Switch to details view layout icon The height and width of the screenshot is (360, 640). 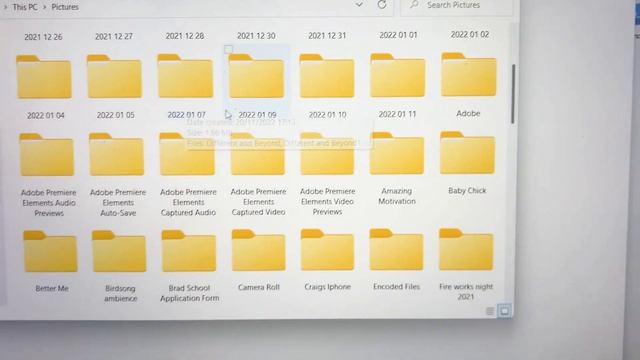(490, 311)
